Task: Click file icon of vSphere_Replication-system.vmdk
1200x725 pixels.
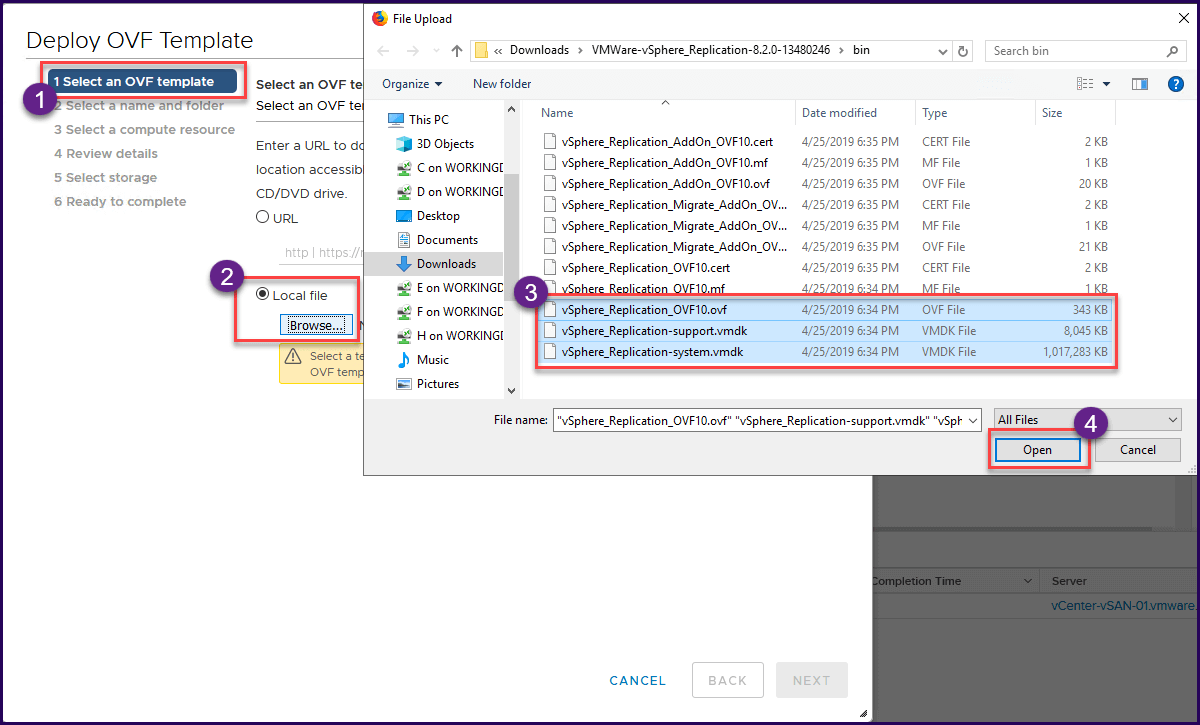Action: point(549,352)
